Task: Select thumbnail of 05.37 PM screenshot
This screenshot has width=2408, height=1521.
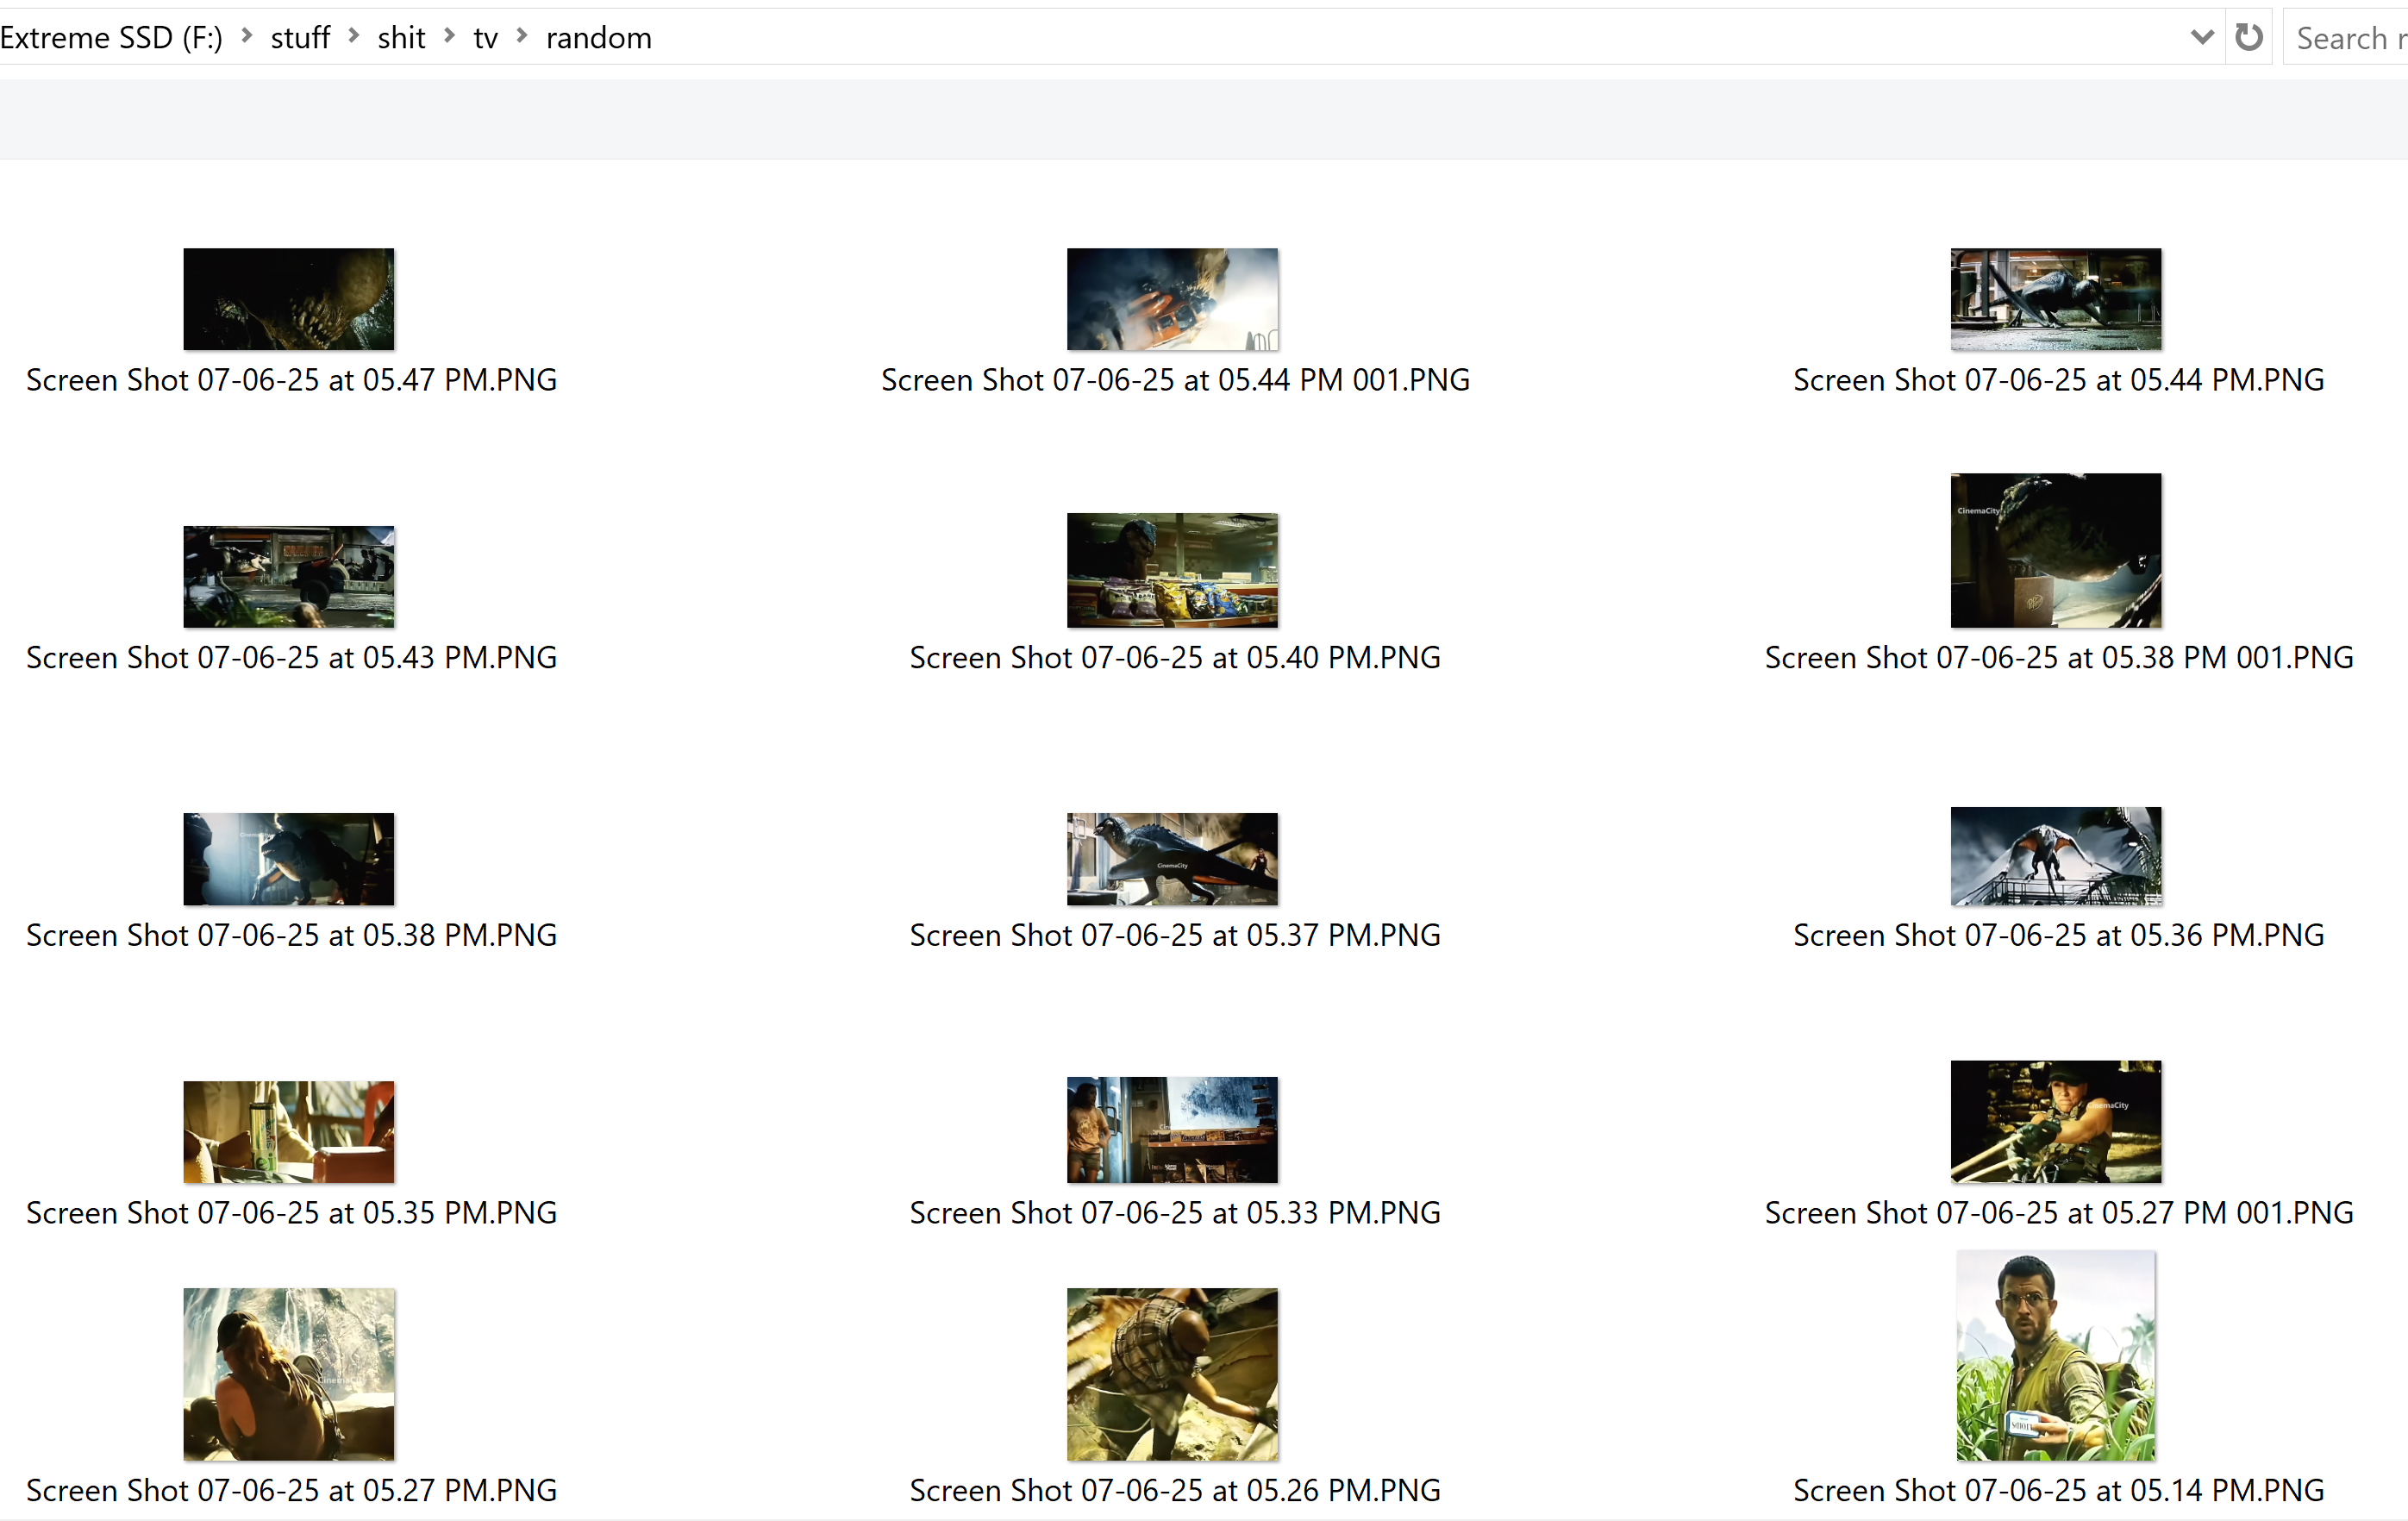Action: tap(1172, 859)
